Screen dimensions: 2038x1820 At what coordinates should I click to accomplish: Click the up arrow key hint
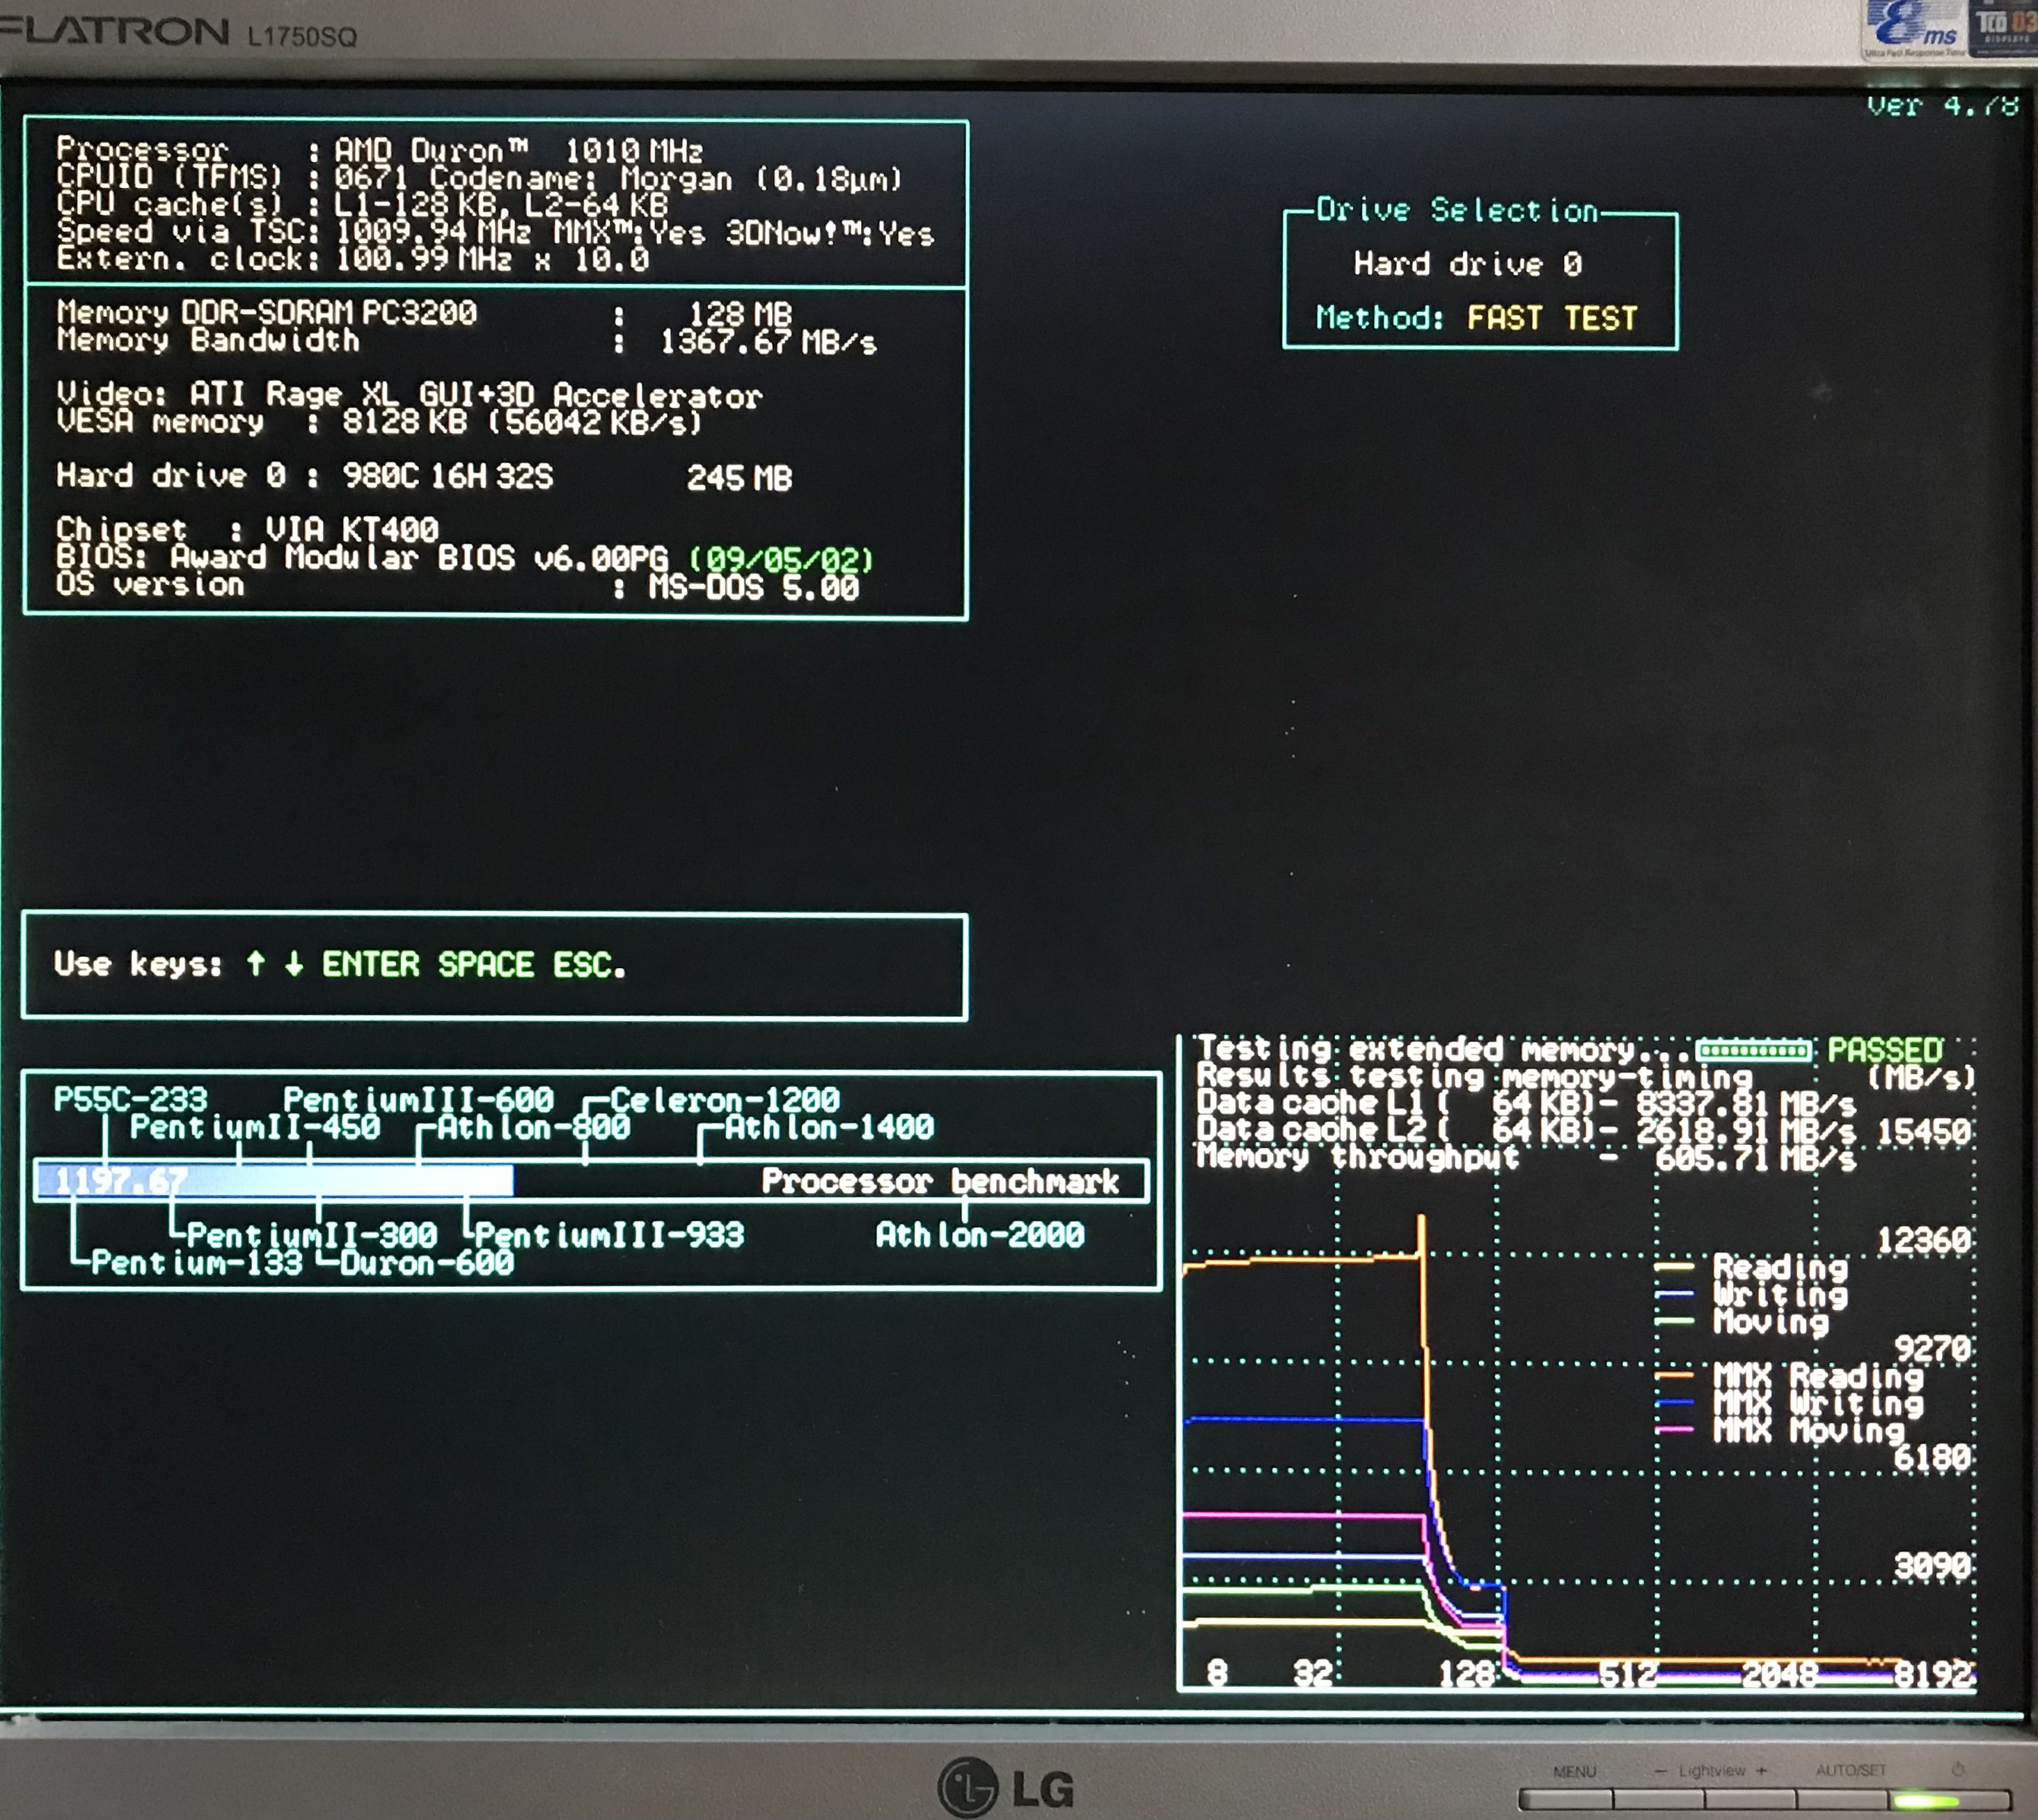point(256,963)
